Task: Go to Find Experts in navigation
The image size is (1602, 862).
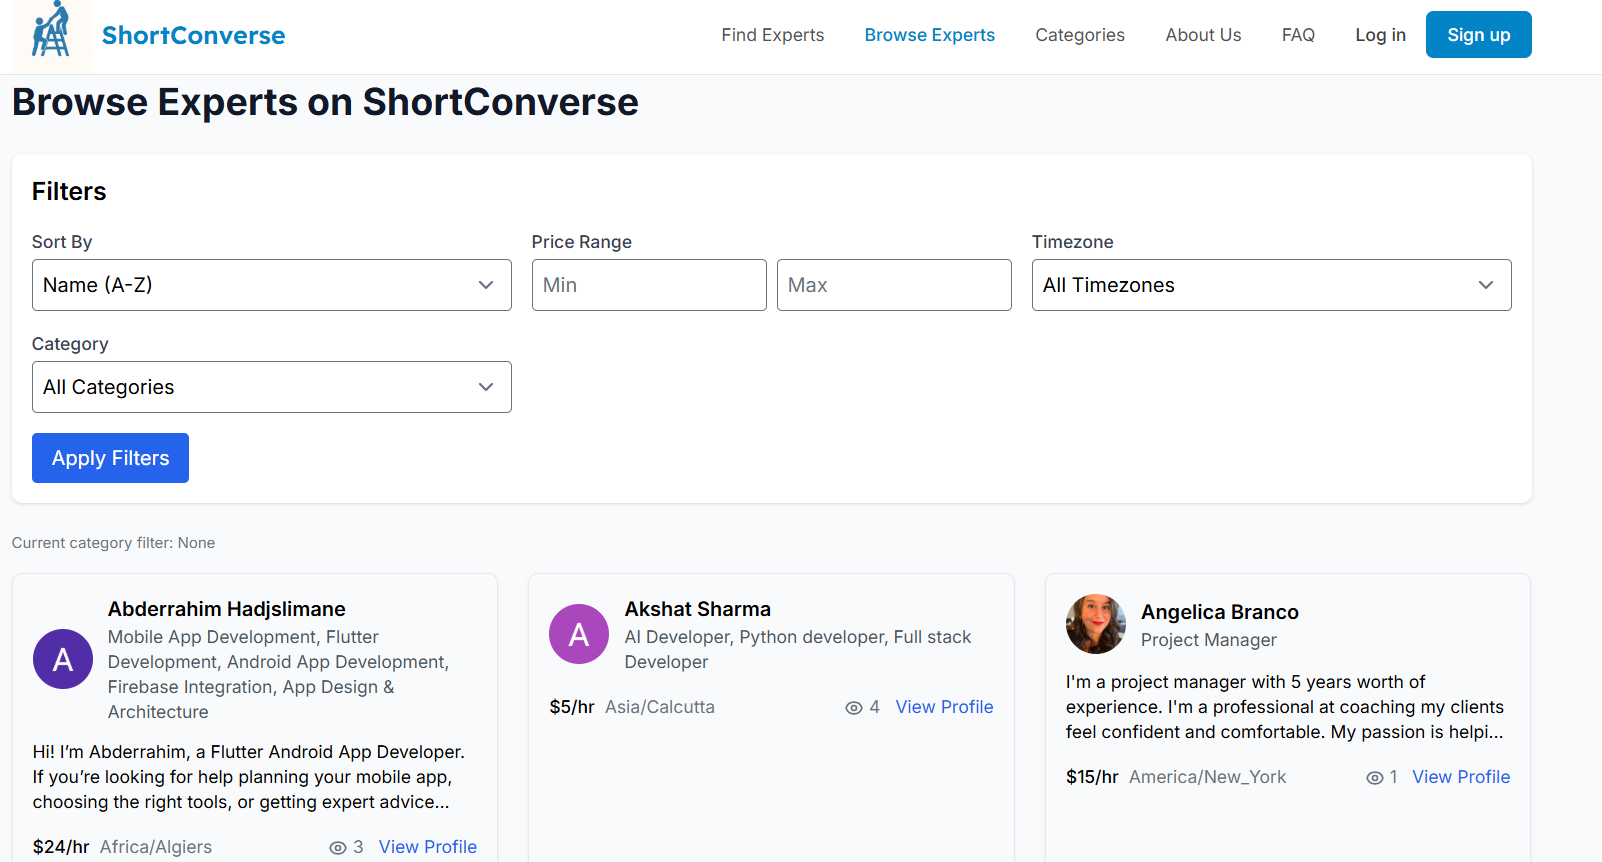Action: pyautogui.click(x=772, y=35)
